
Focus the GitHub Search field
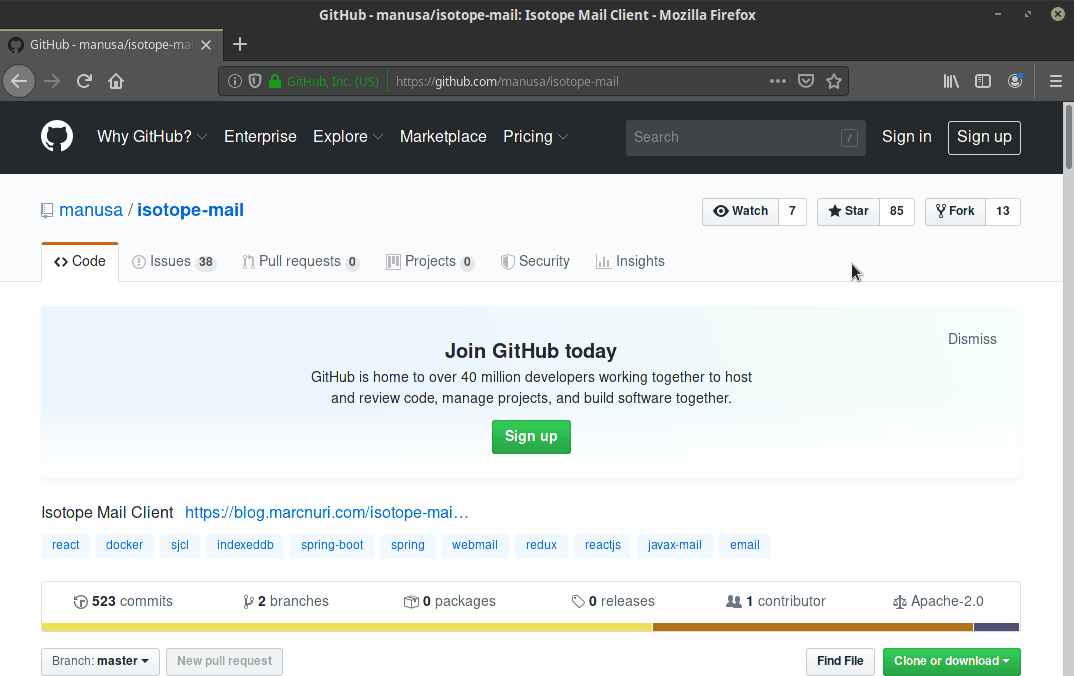click(745, 138)
